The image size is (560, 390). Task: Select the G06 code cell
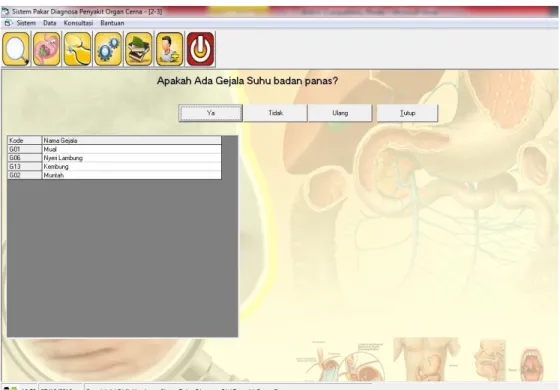coord(25,158)
